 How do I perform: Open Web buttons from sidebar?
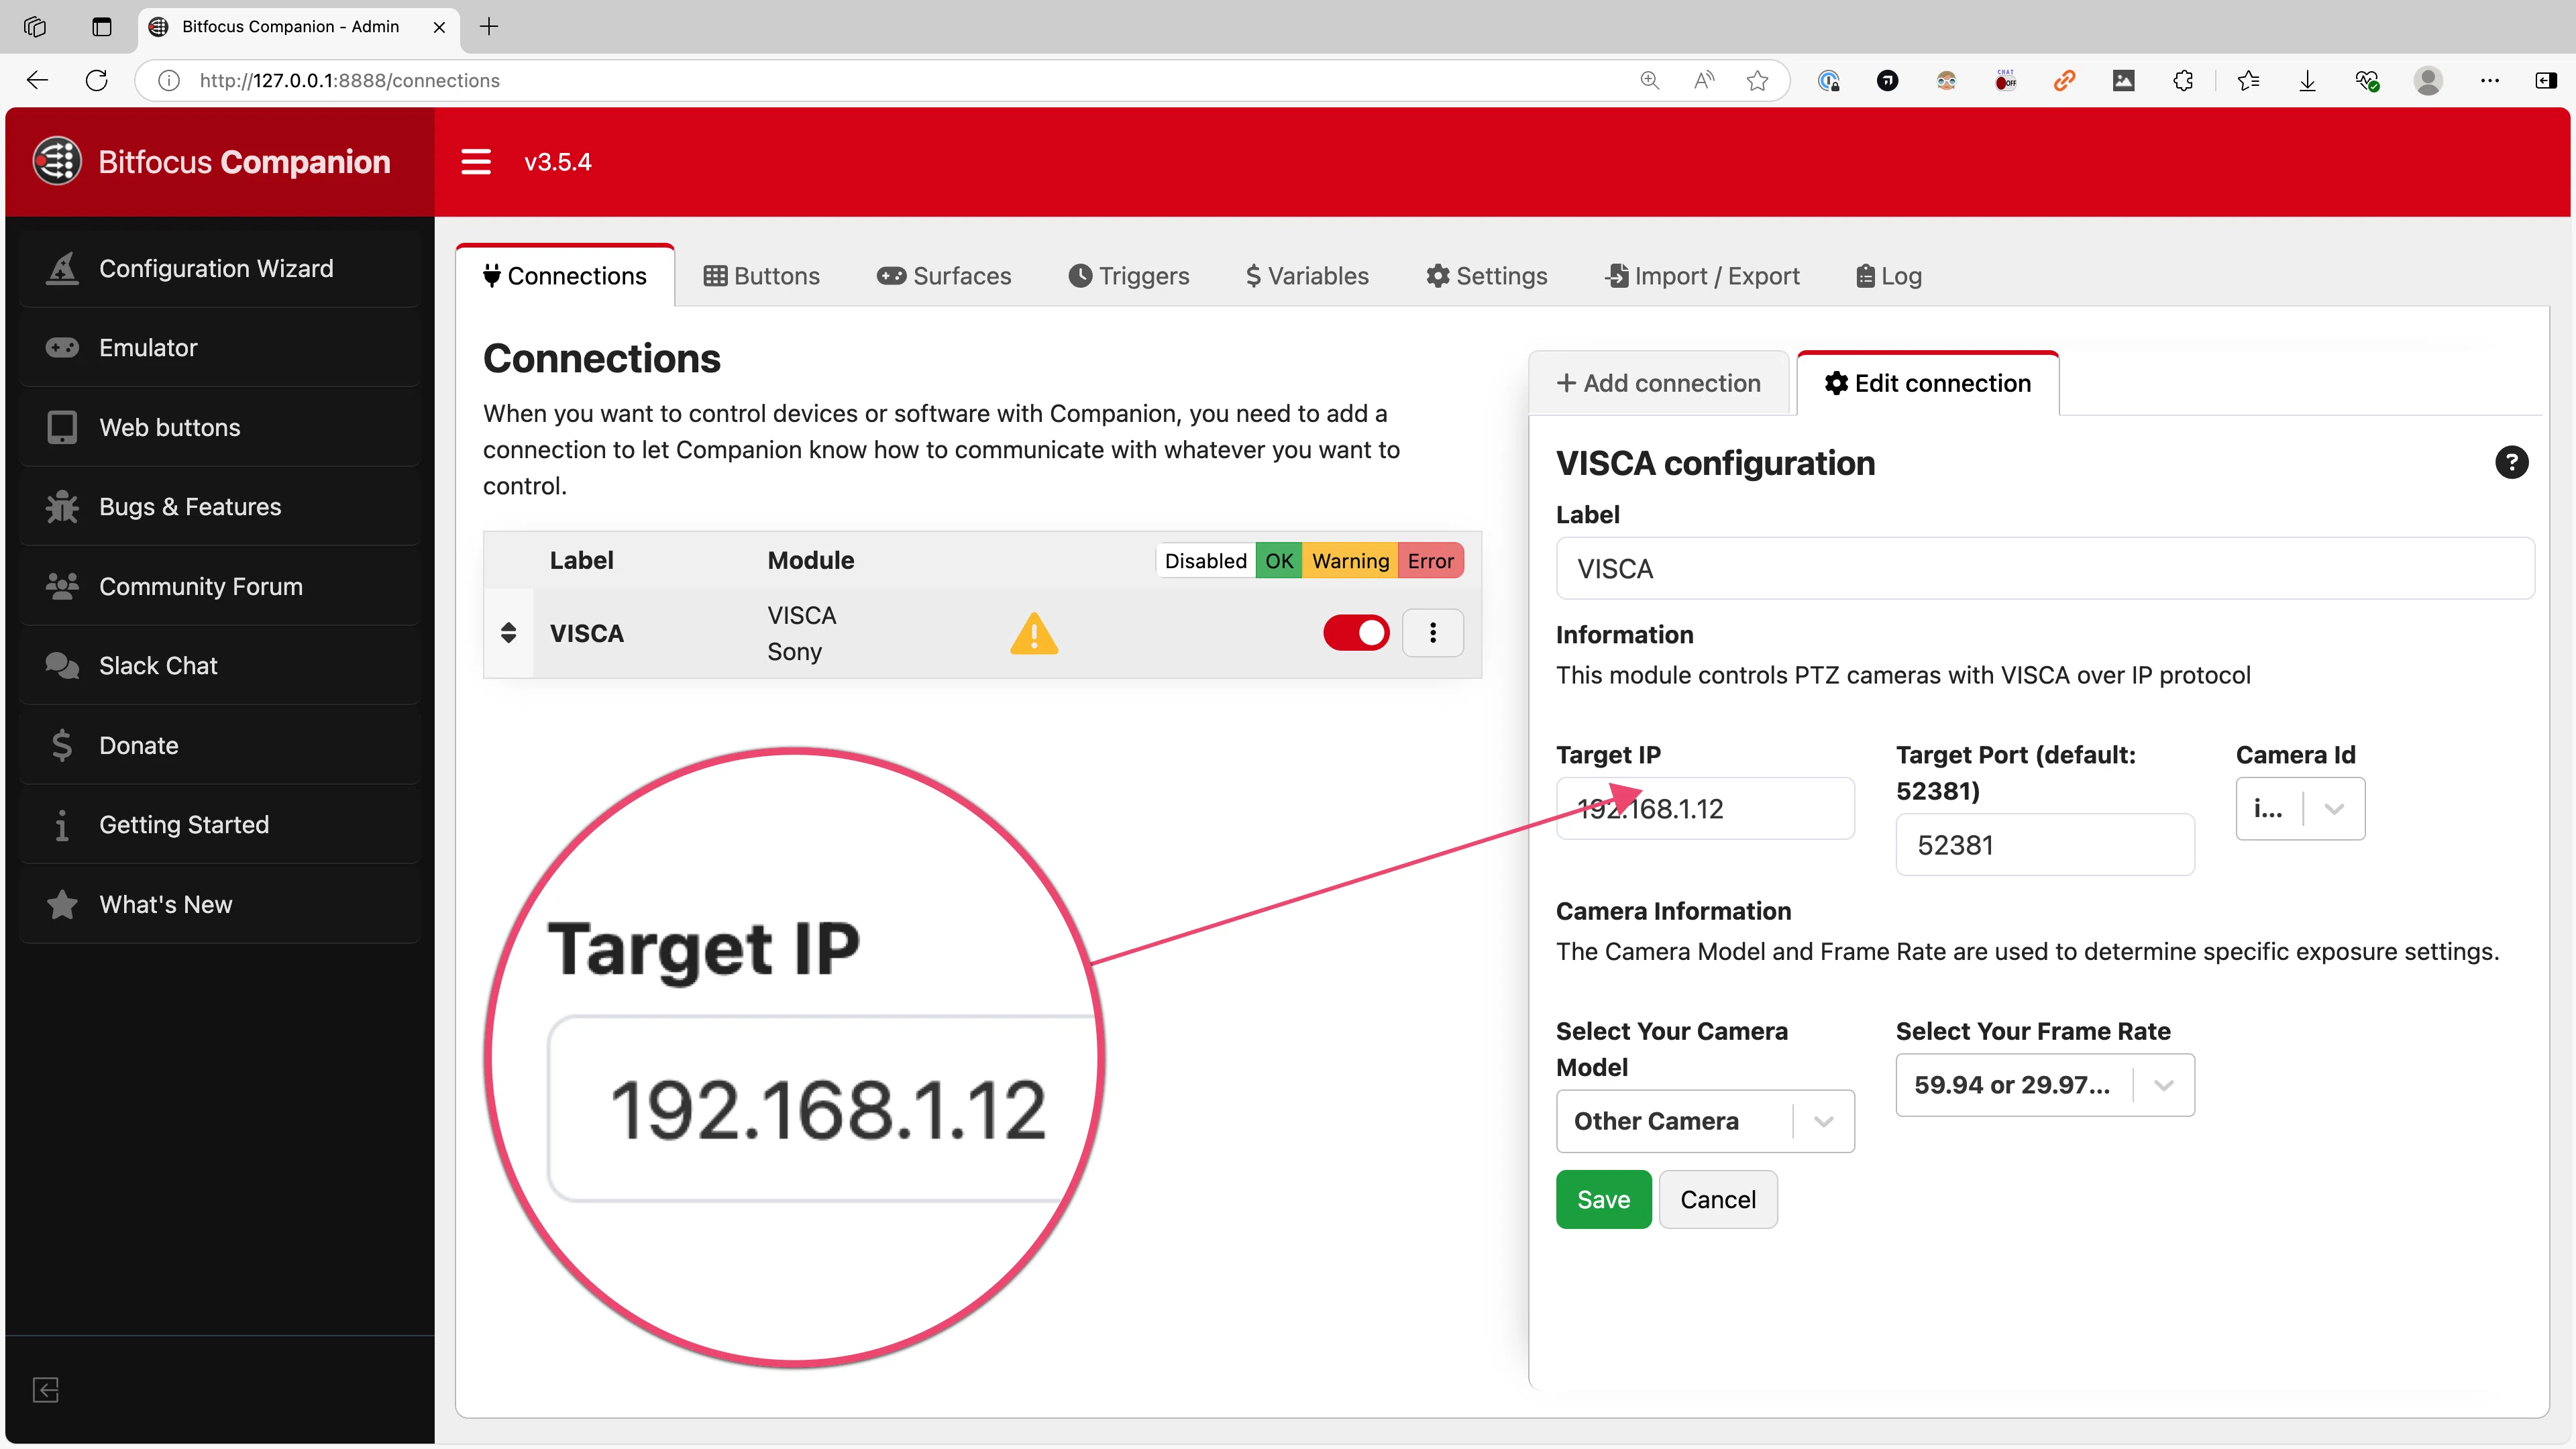[x=219, y=428]
